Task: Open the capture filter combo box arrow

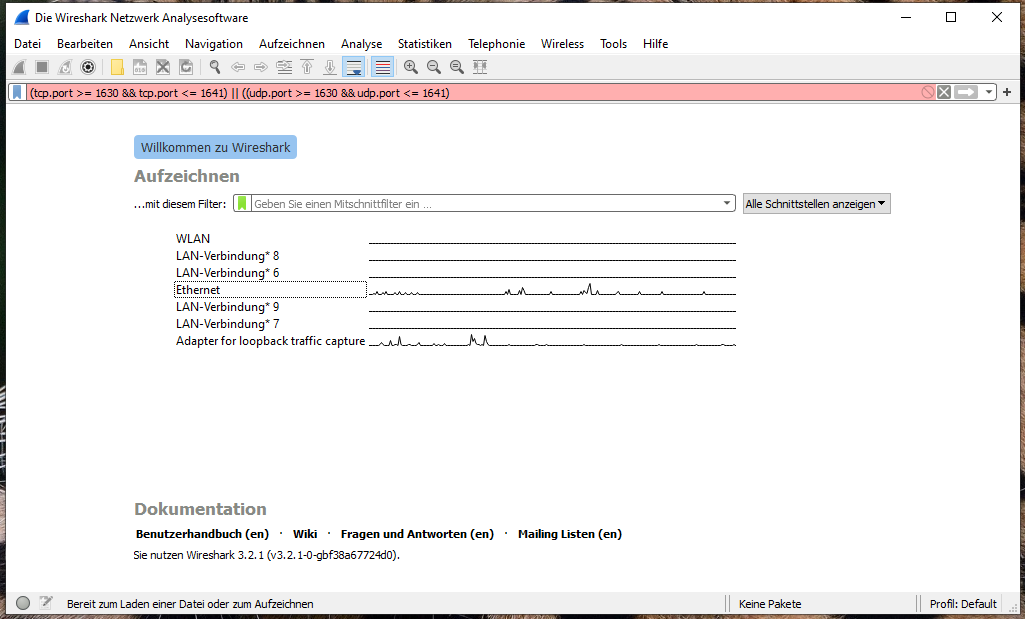Action: (727, 203)
